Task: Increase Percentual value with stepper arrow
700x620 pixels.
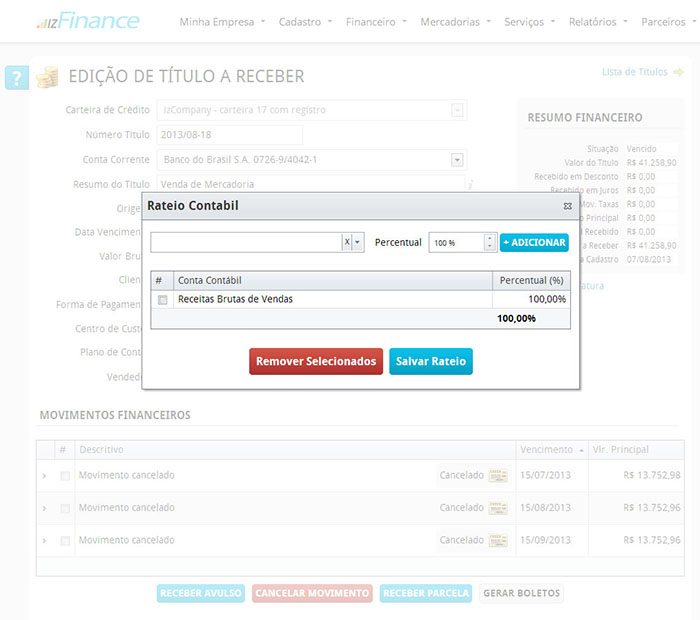Action: [489, 239]
